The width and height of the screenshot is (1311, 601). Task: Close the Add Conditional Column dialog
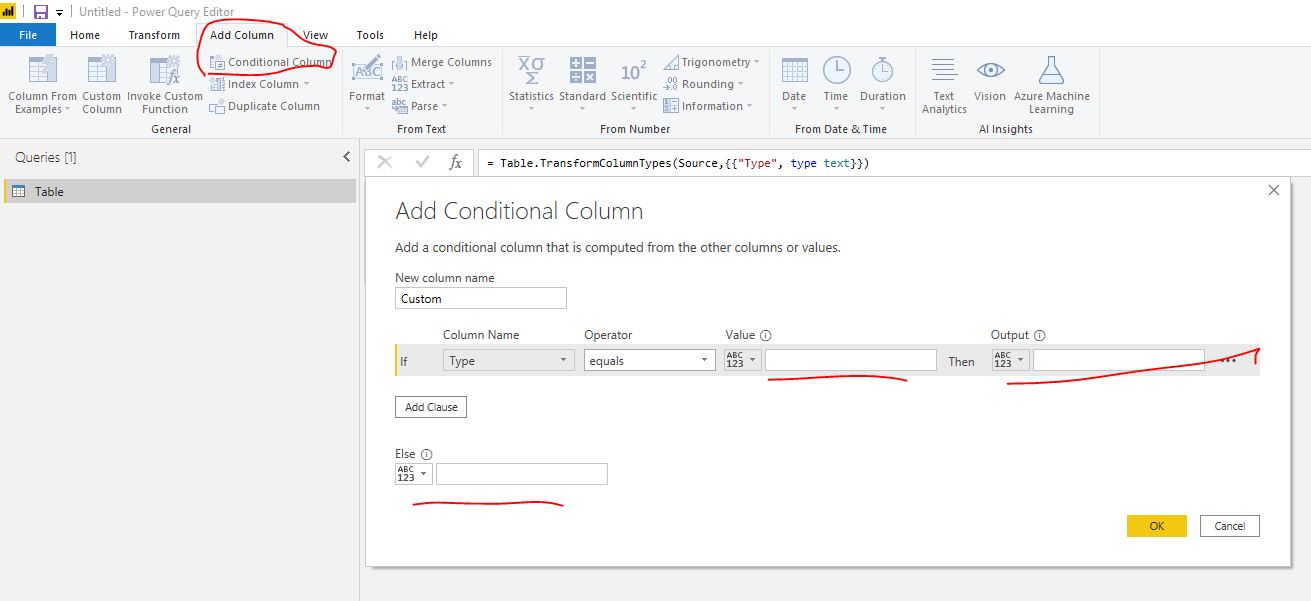click(1273, 190)
